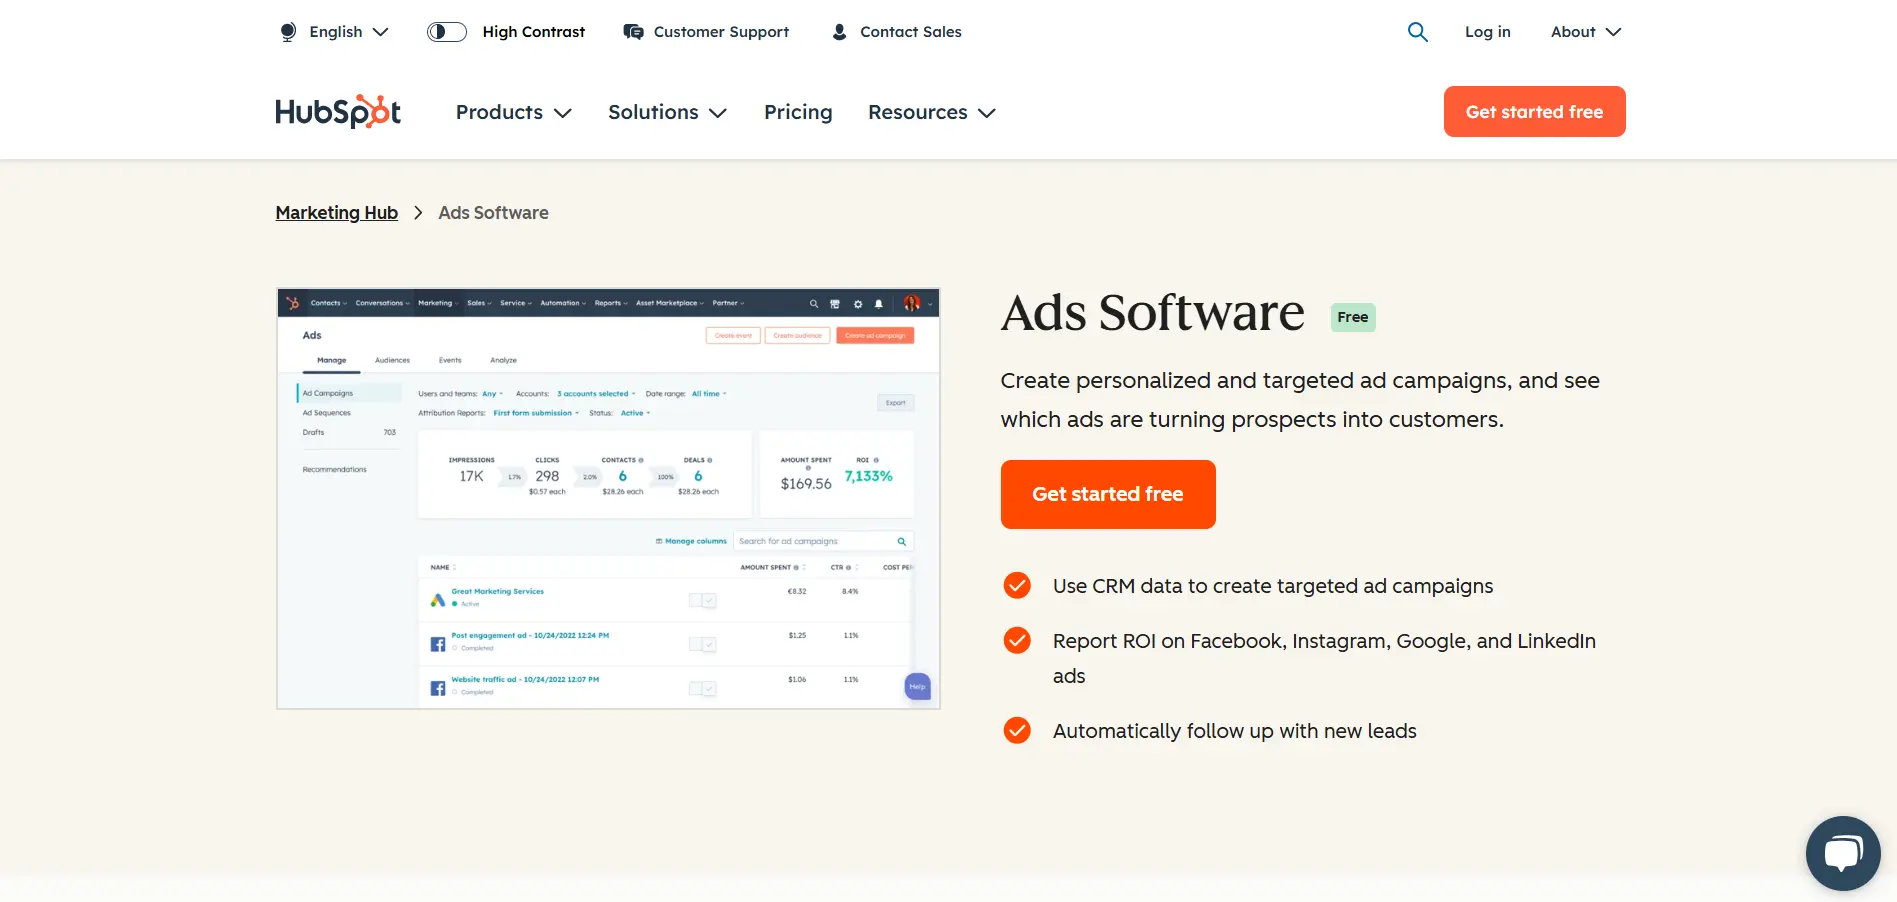Screen dimensions: 1897x902
Task: Click 'Use CRM data to create targeted ad campaigns'
Action: tap(1273, 586)
